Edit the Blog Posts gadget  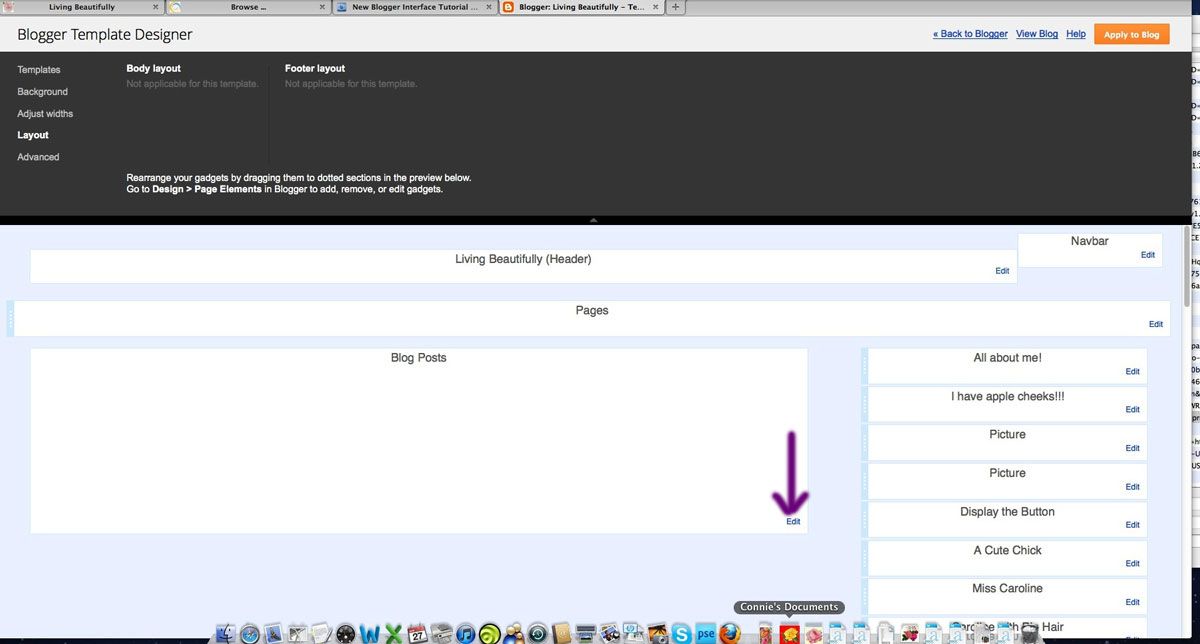click(x=793, y=522)
